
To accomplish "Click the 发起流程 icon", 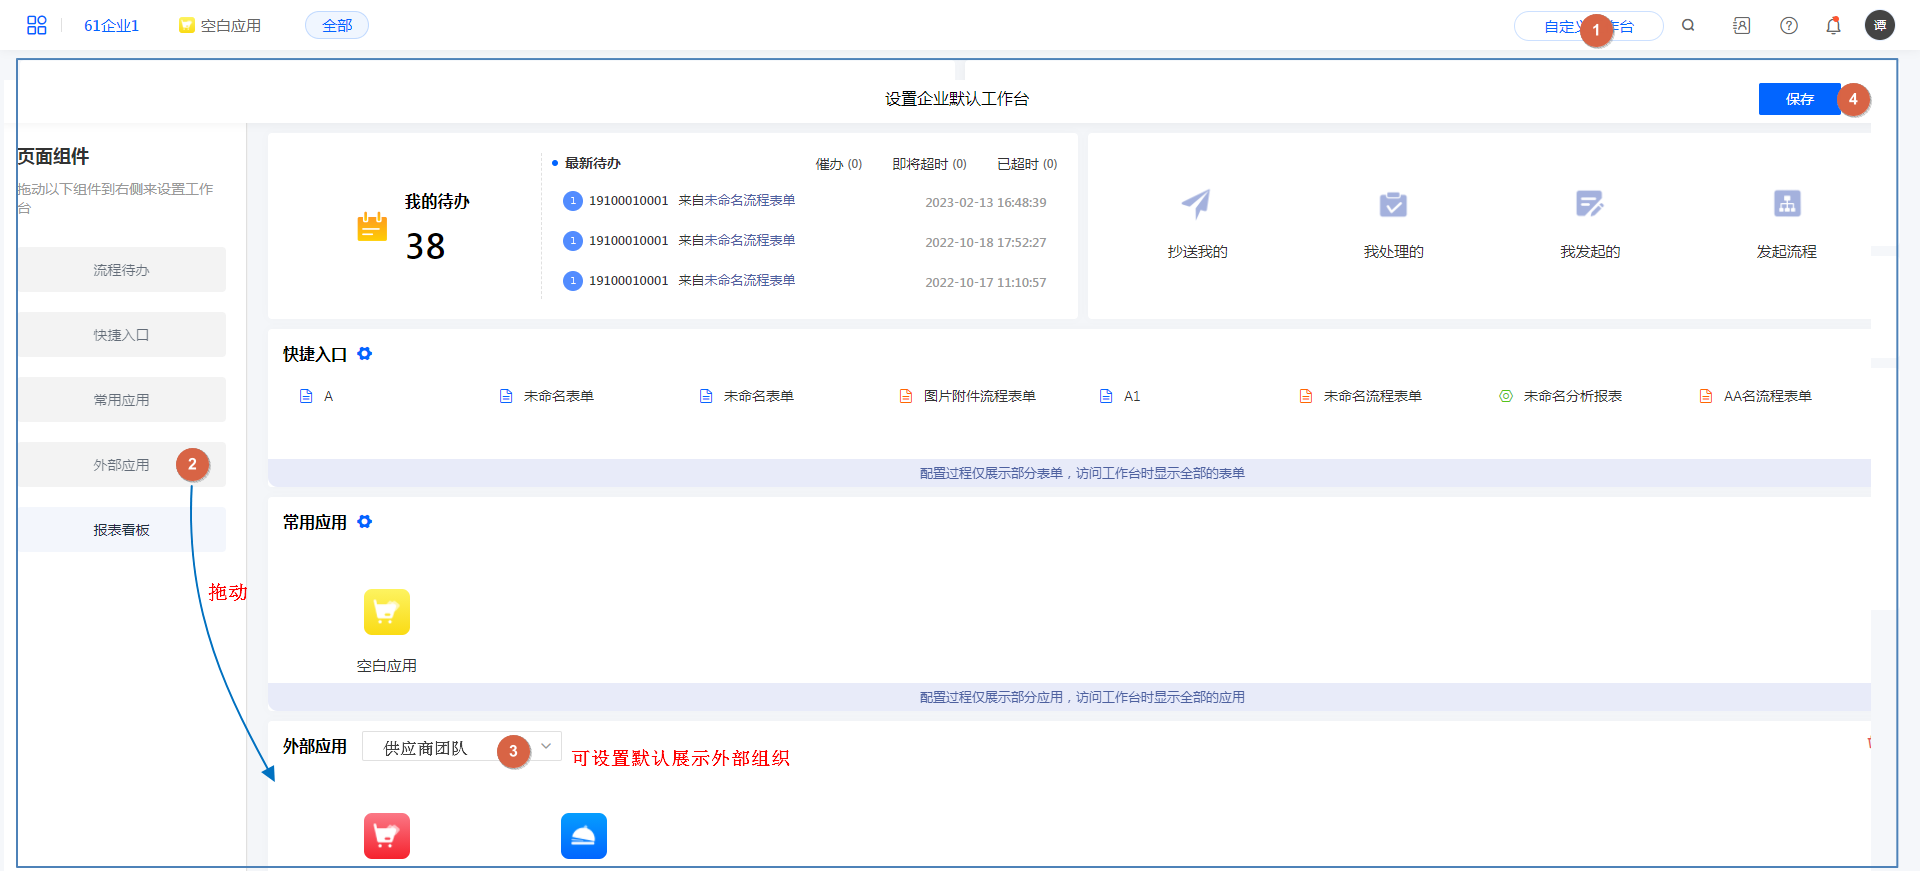I will click(x=1786, y=204).
